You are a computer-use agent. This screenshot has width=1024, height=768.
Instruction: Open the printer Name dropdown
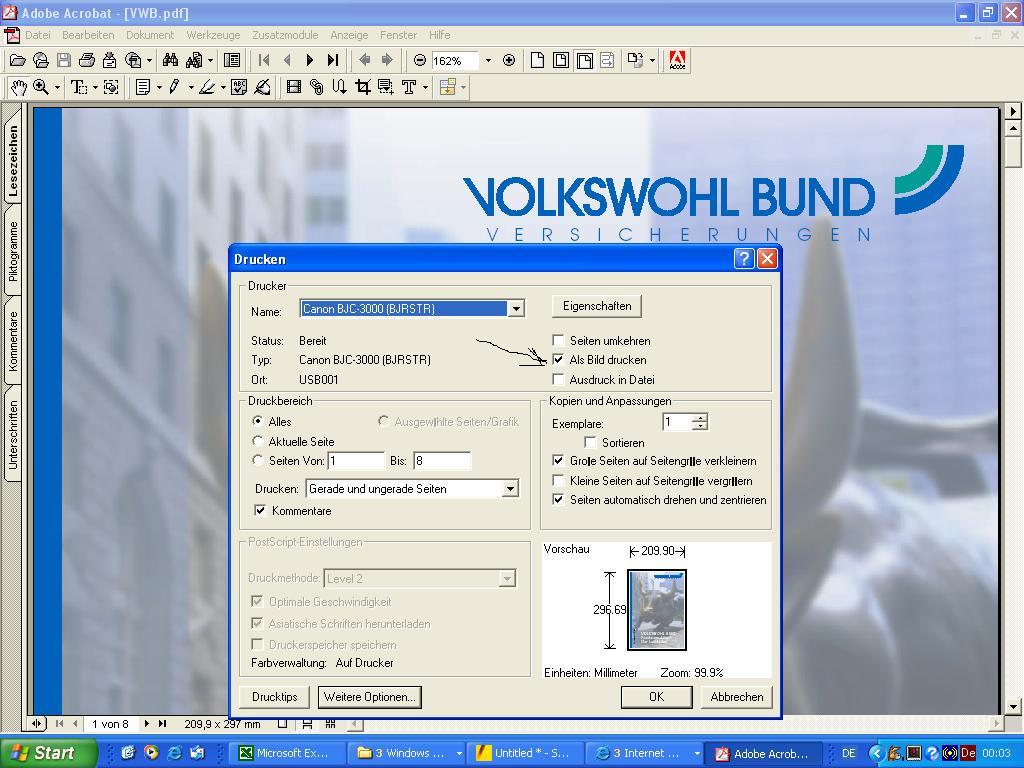516,309
